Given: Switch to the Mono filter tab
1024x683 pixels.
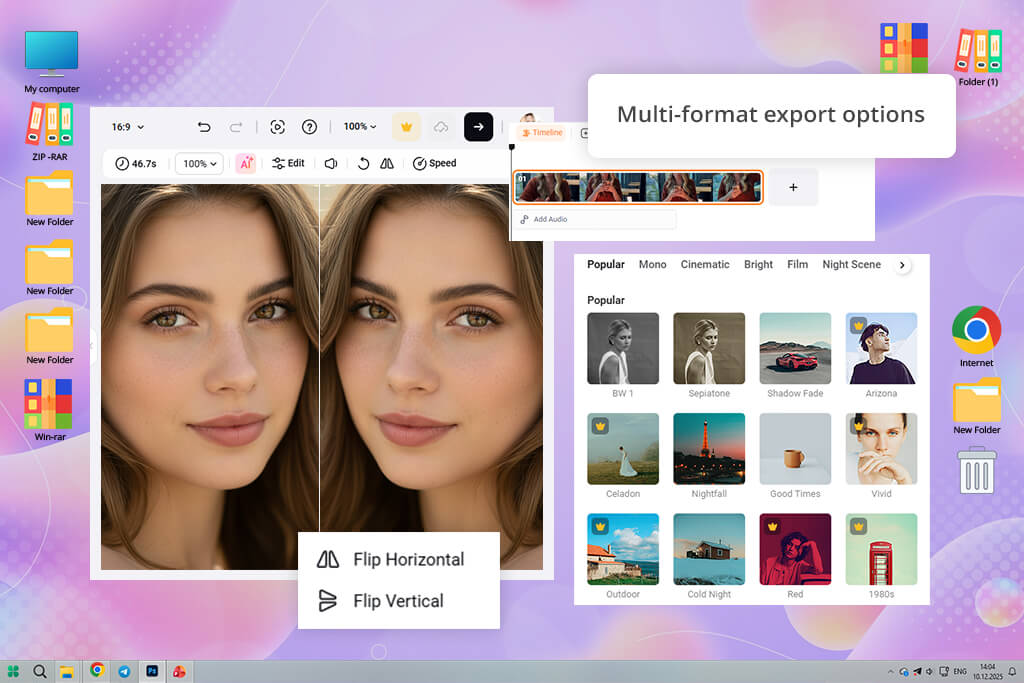Looking at the screenshot, I should click(652, 264).
